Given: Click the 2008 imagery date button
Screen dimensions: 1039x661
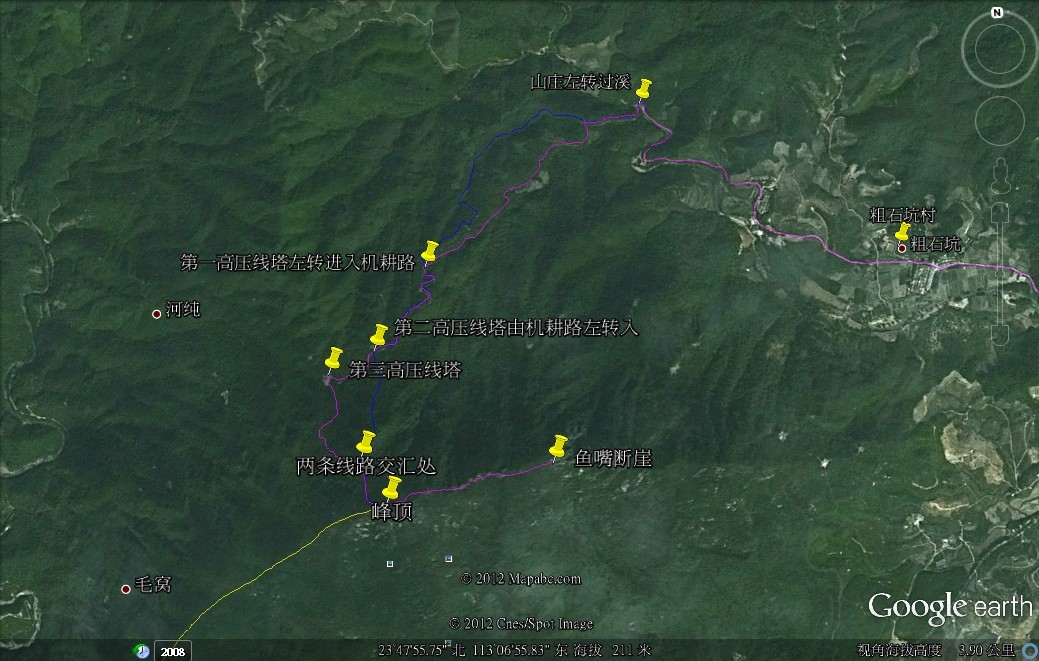Looking at the screenshot, I should 172,652.
